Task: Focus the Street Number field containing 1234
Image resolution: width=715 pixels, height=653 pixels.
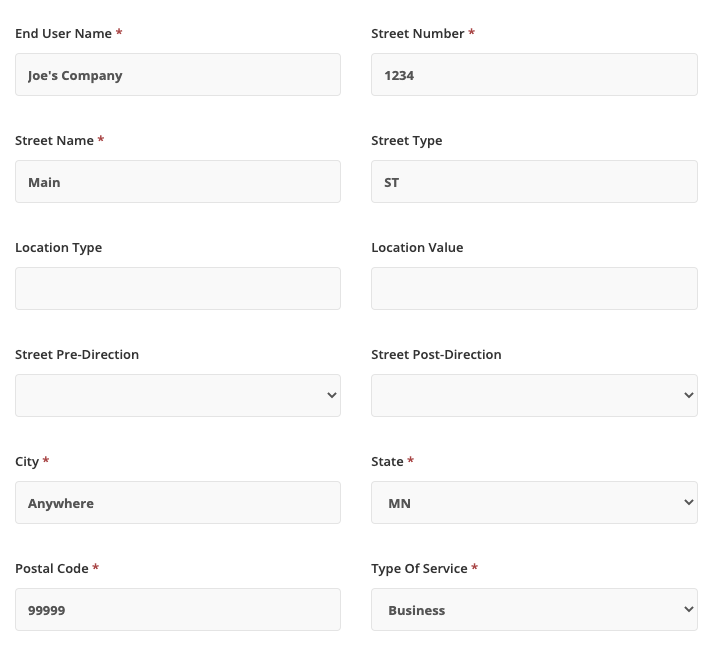Action: coord(534,75)
